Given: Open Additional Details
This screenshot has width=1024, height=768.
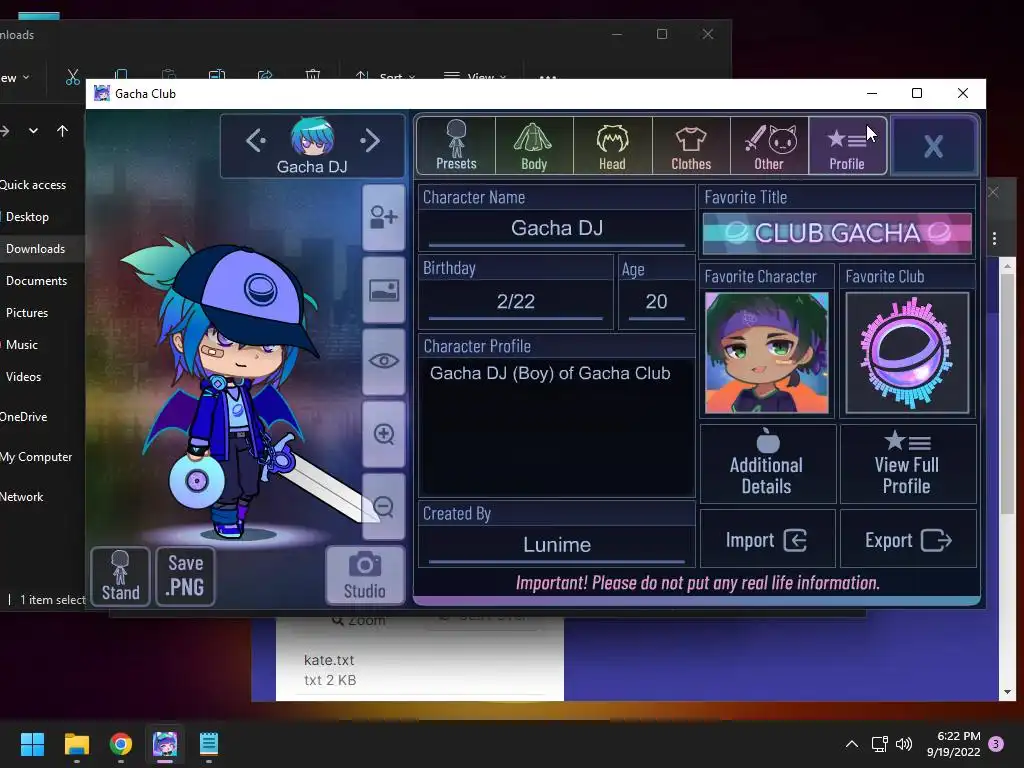Looking at the screenshot, I should [767, 464].
